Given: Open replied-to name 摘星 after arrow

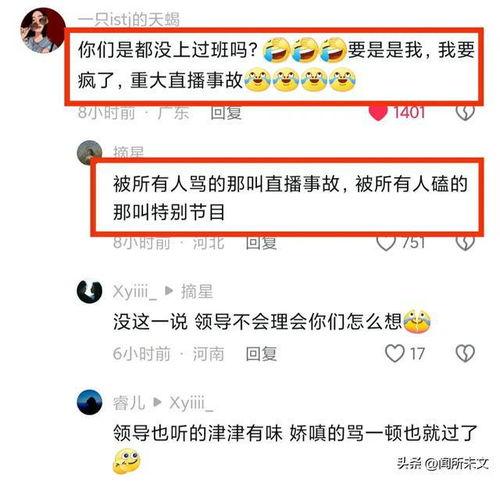Looking at the screenshot, I should coord(197,292).
